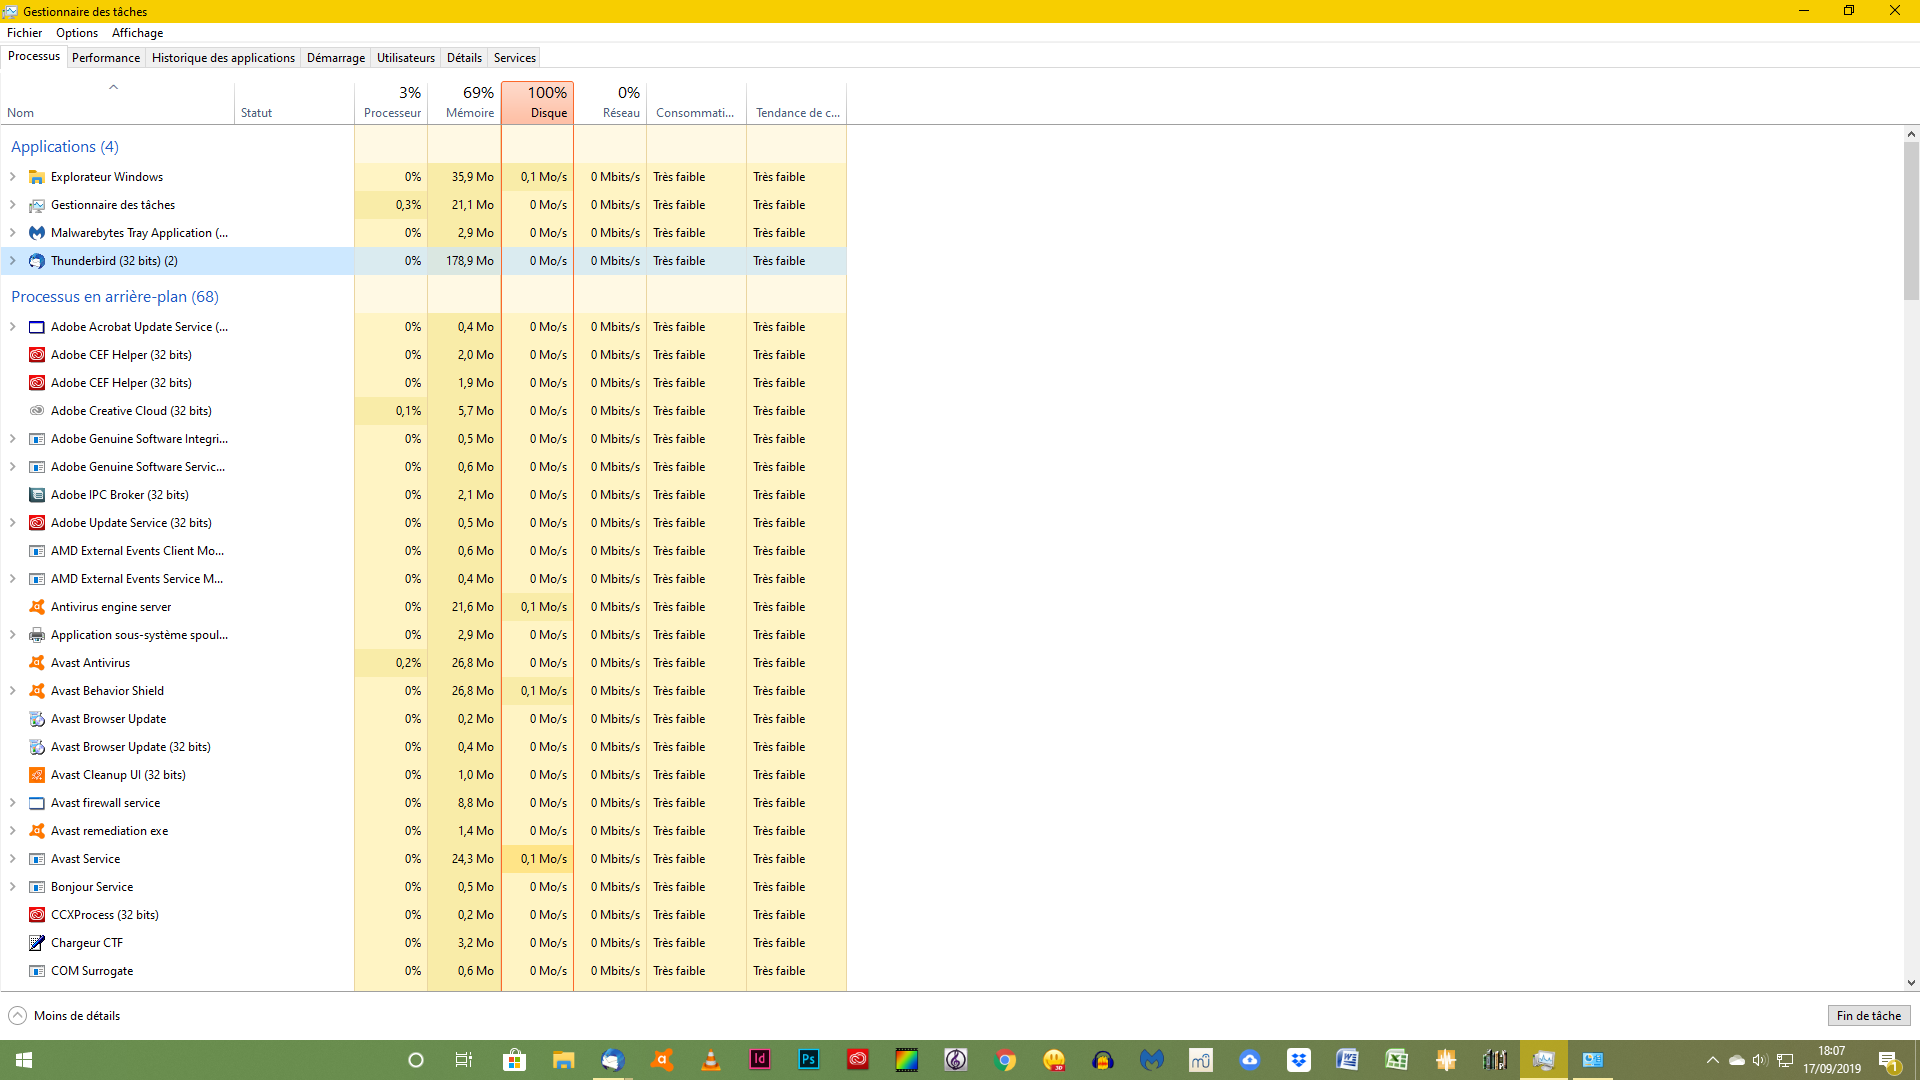Select the Avast Browser Update (32 bits) row
This screenshot has height=1080, width=1920.
423,747
